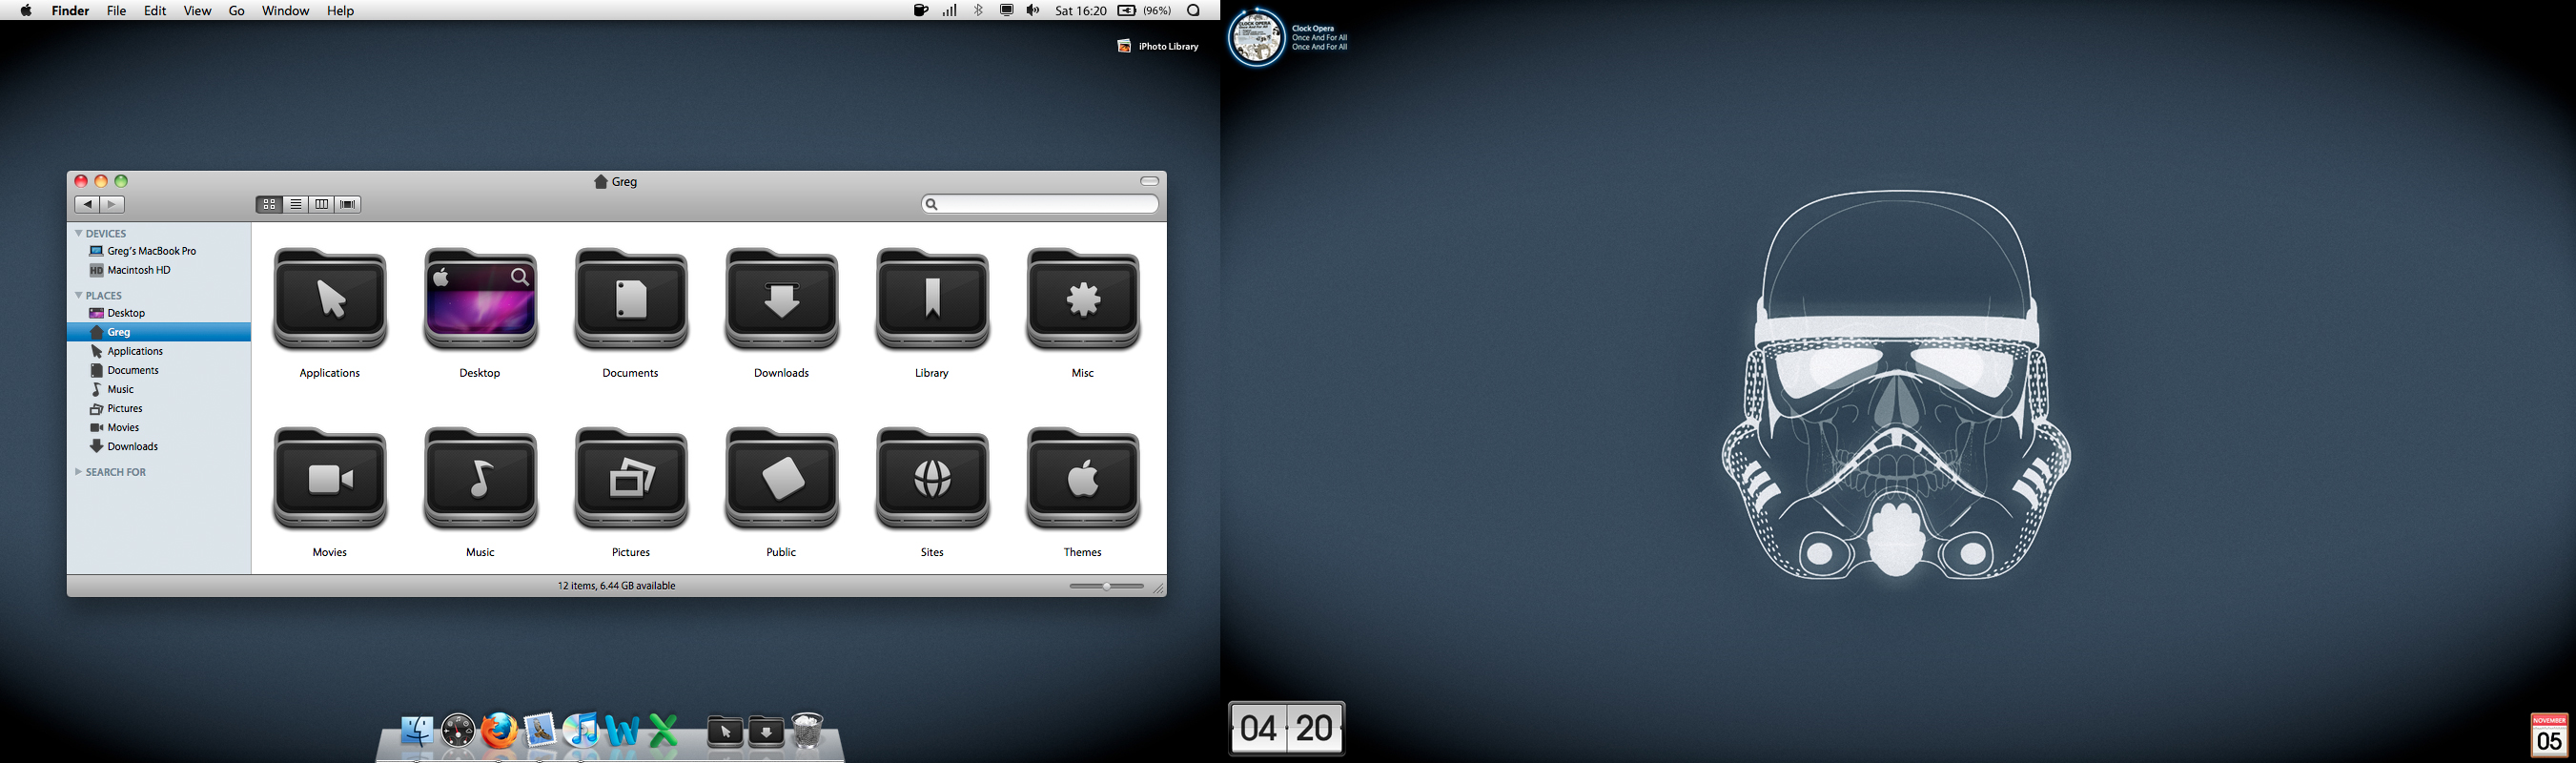Image resolution: width=2576 pixels, height=763 pixels.
Task: Open Microsoft Excel from the Dock
Action: (663, 731)
